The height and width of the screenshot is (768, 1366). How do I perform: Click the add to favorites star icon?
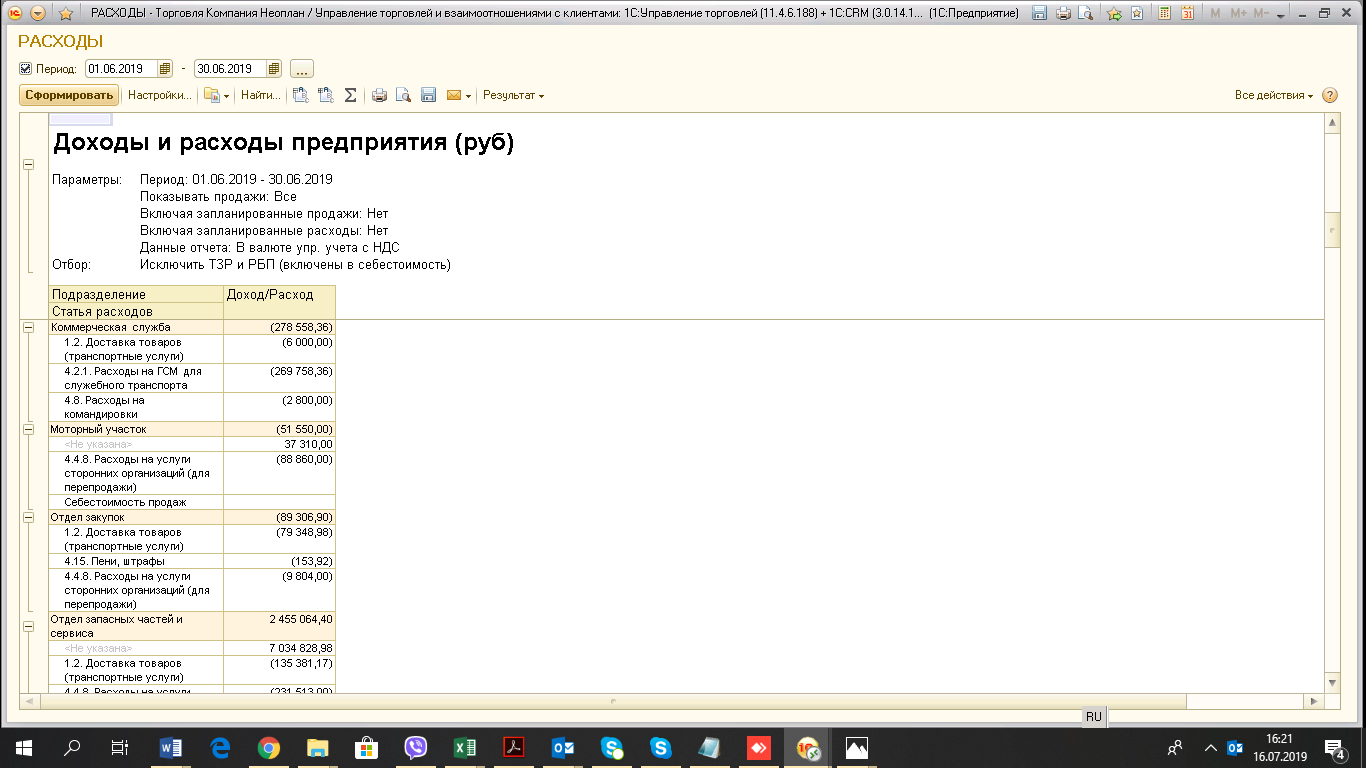(x=66, y=14)
